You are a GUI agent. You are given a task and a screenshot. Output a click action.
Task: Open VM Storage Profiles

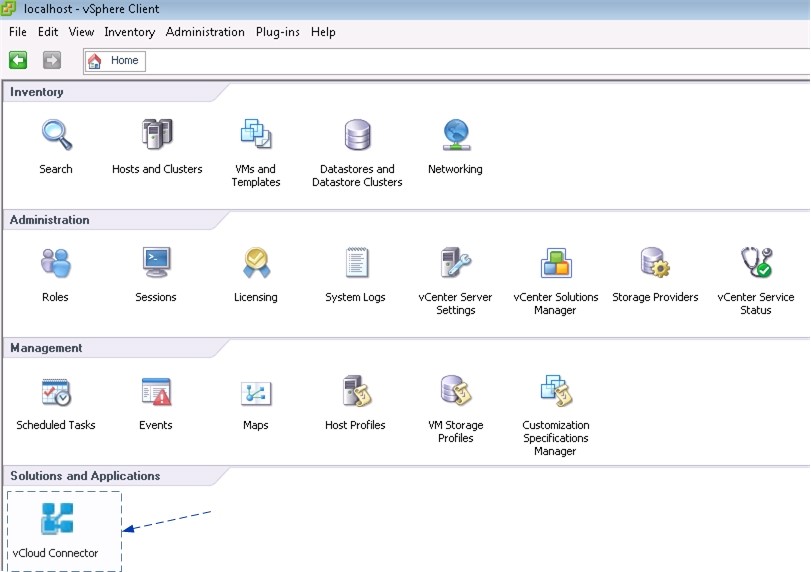coord(456,391)
